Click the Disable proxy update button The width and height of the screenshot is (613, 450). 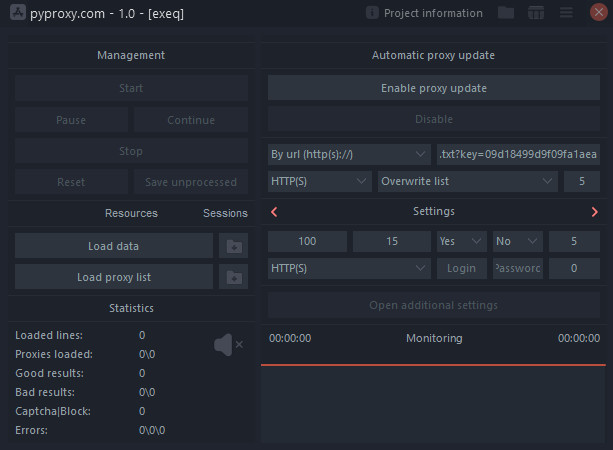(434, 119)
